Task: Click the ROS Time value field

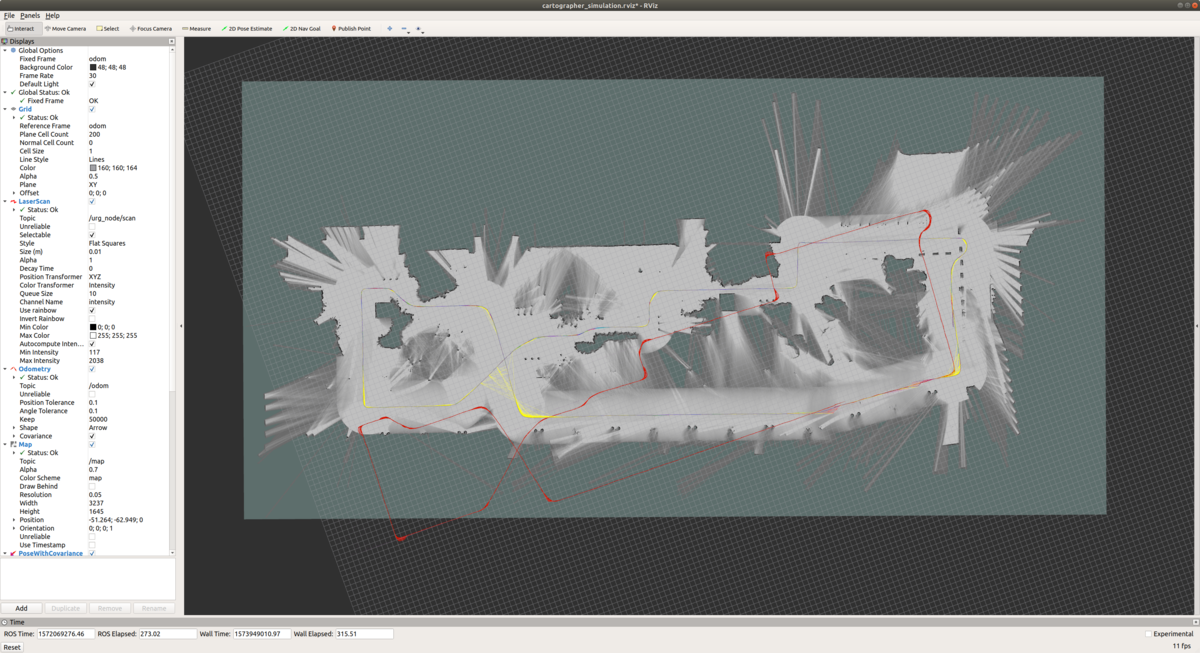Action: tap(66, 634)
